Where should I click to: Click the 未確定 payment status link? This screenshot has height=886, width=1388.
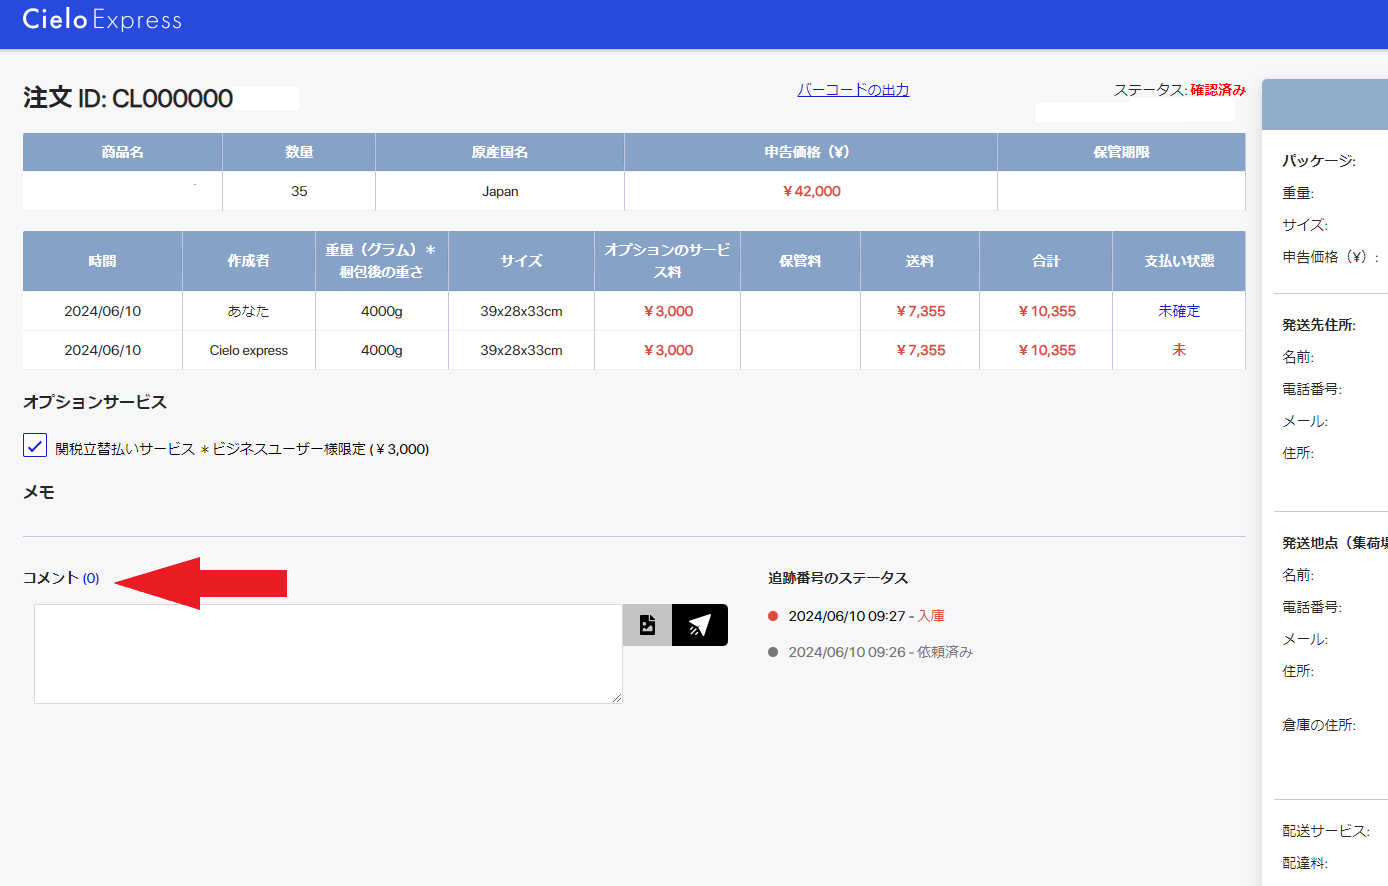[1179, 311]
